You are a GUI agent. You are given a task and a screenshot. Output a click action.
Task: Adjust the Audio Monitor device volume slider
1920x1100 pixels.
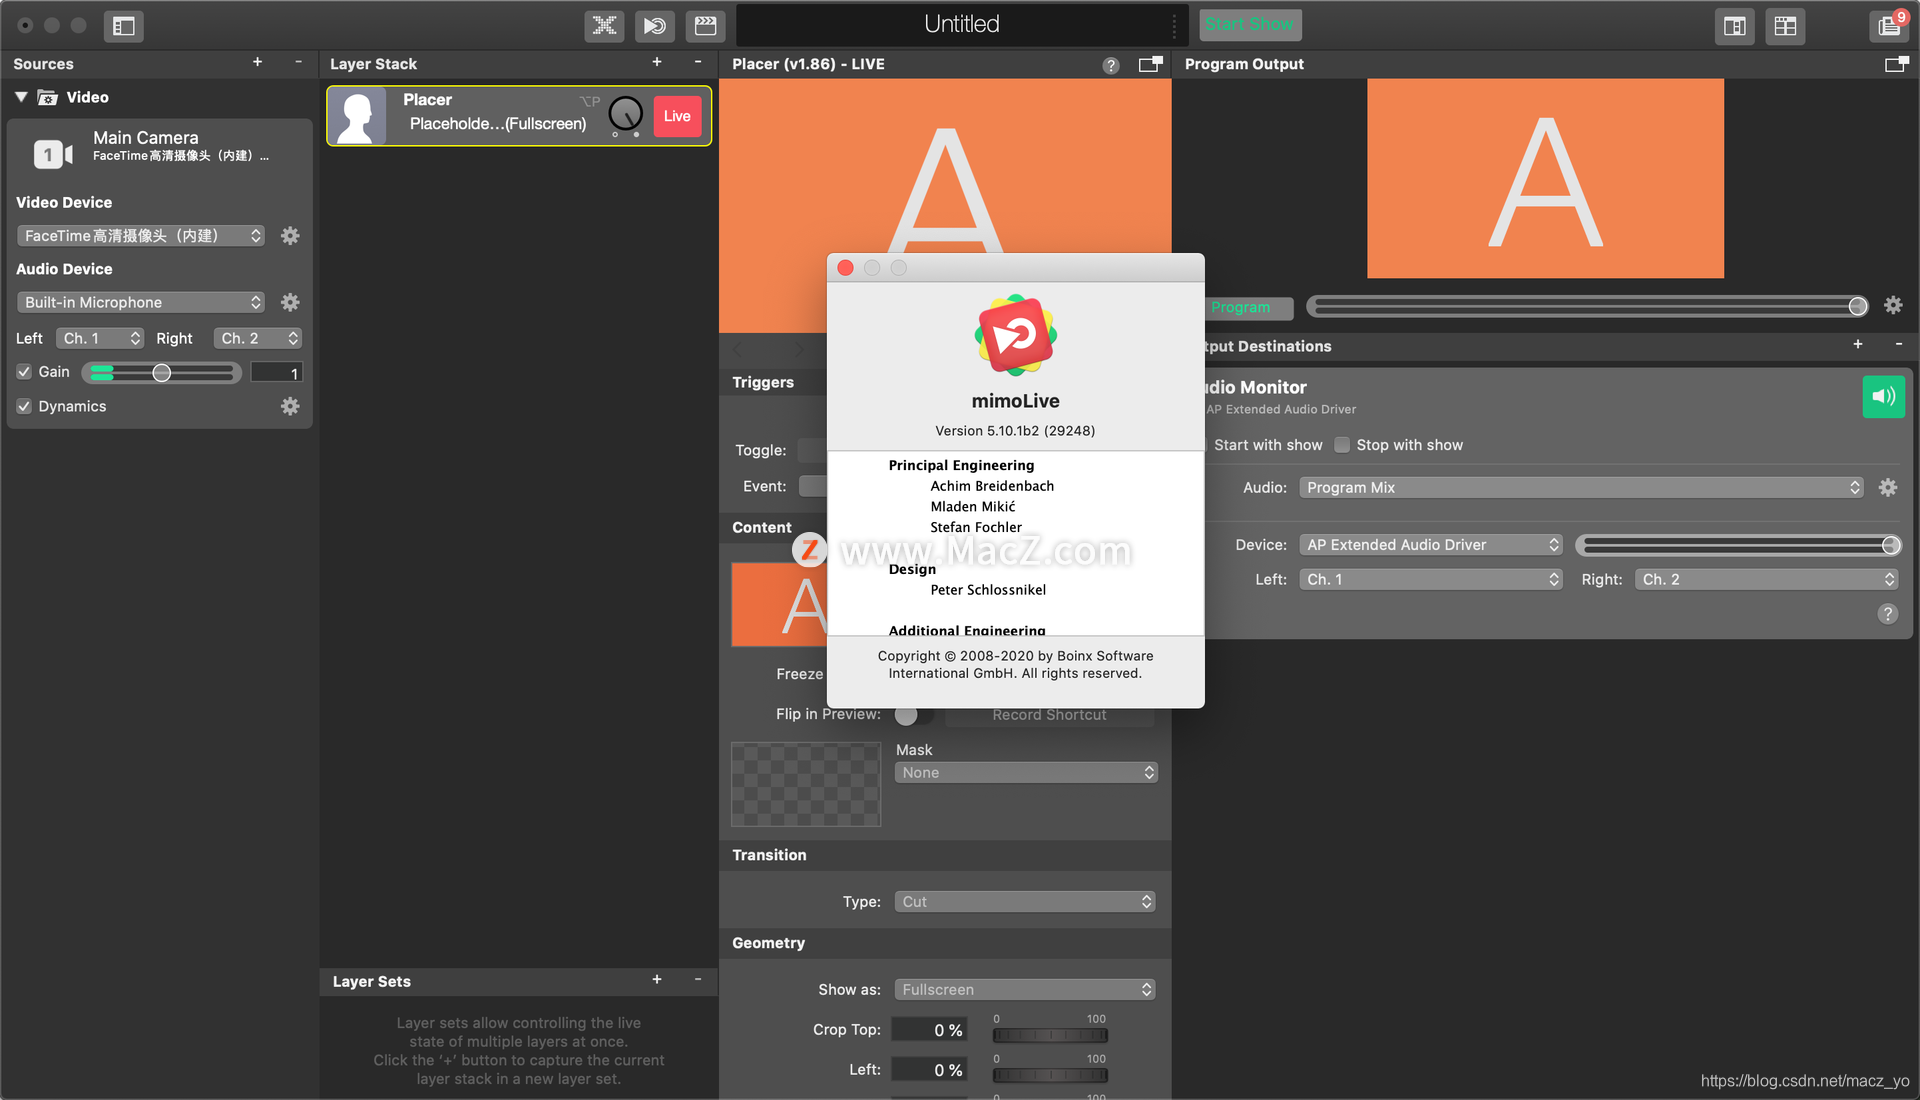coord(1738,545)
